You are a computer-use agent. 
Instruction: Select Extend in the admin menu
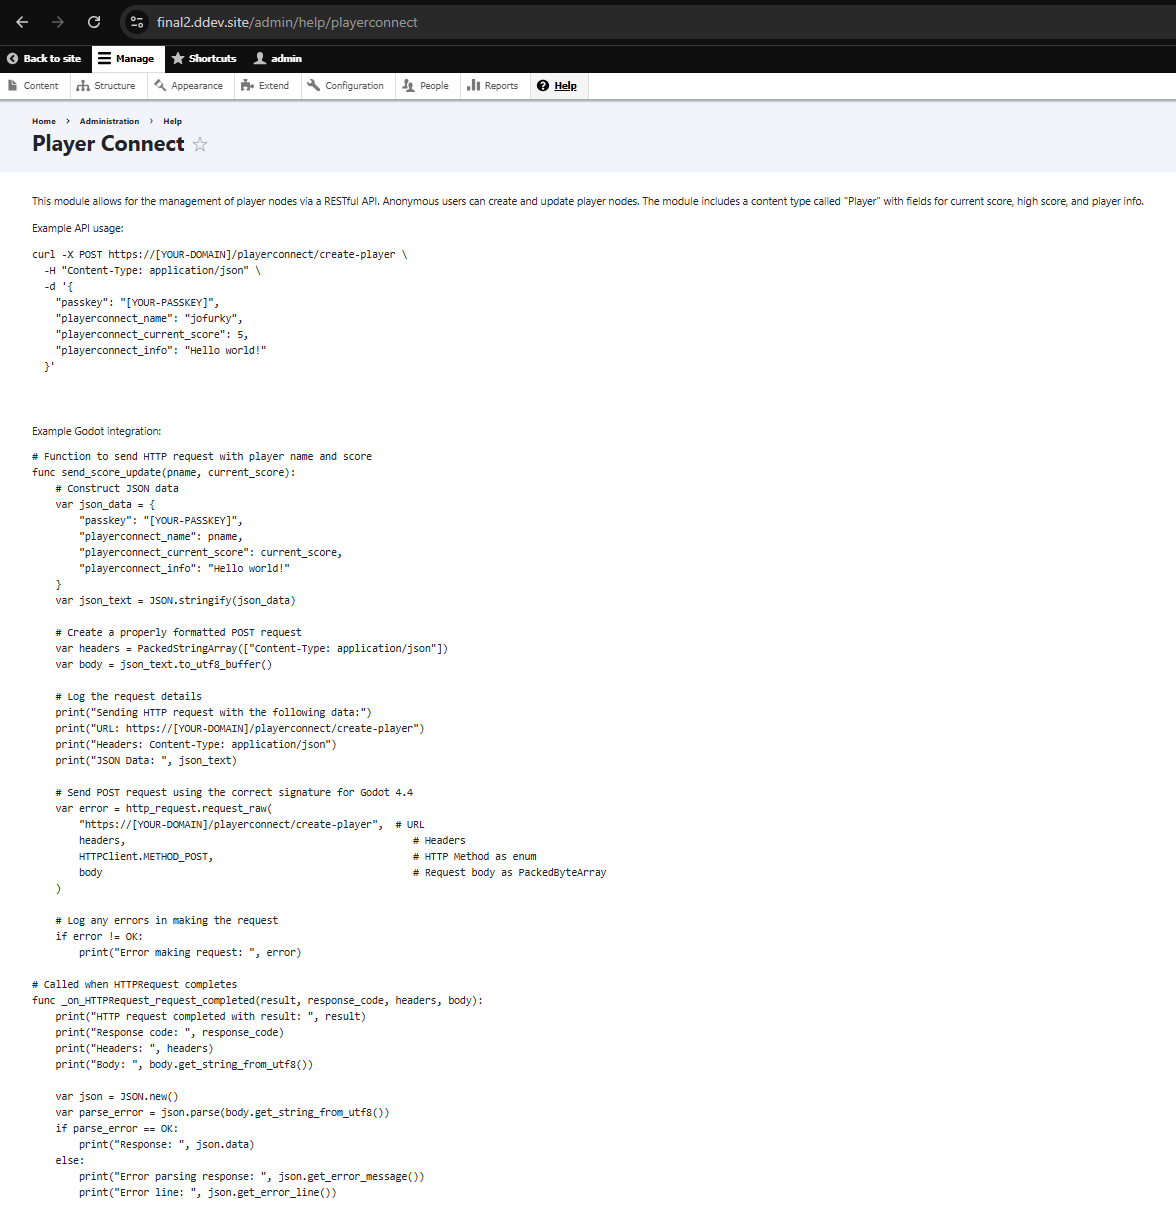[265, 86]
